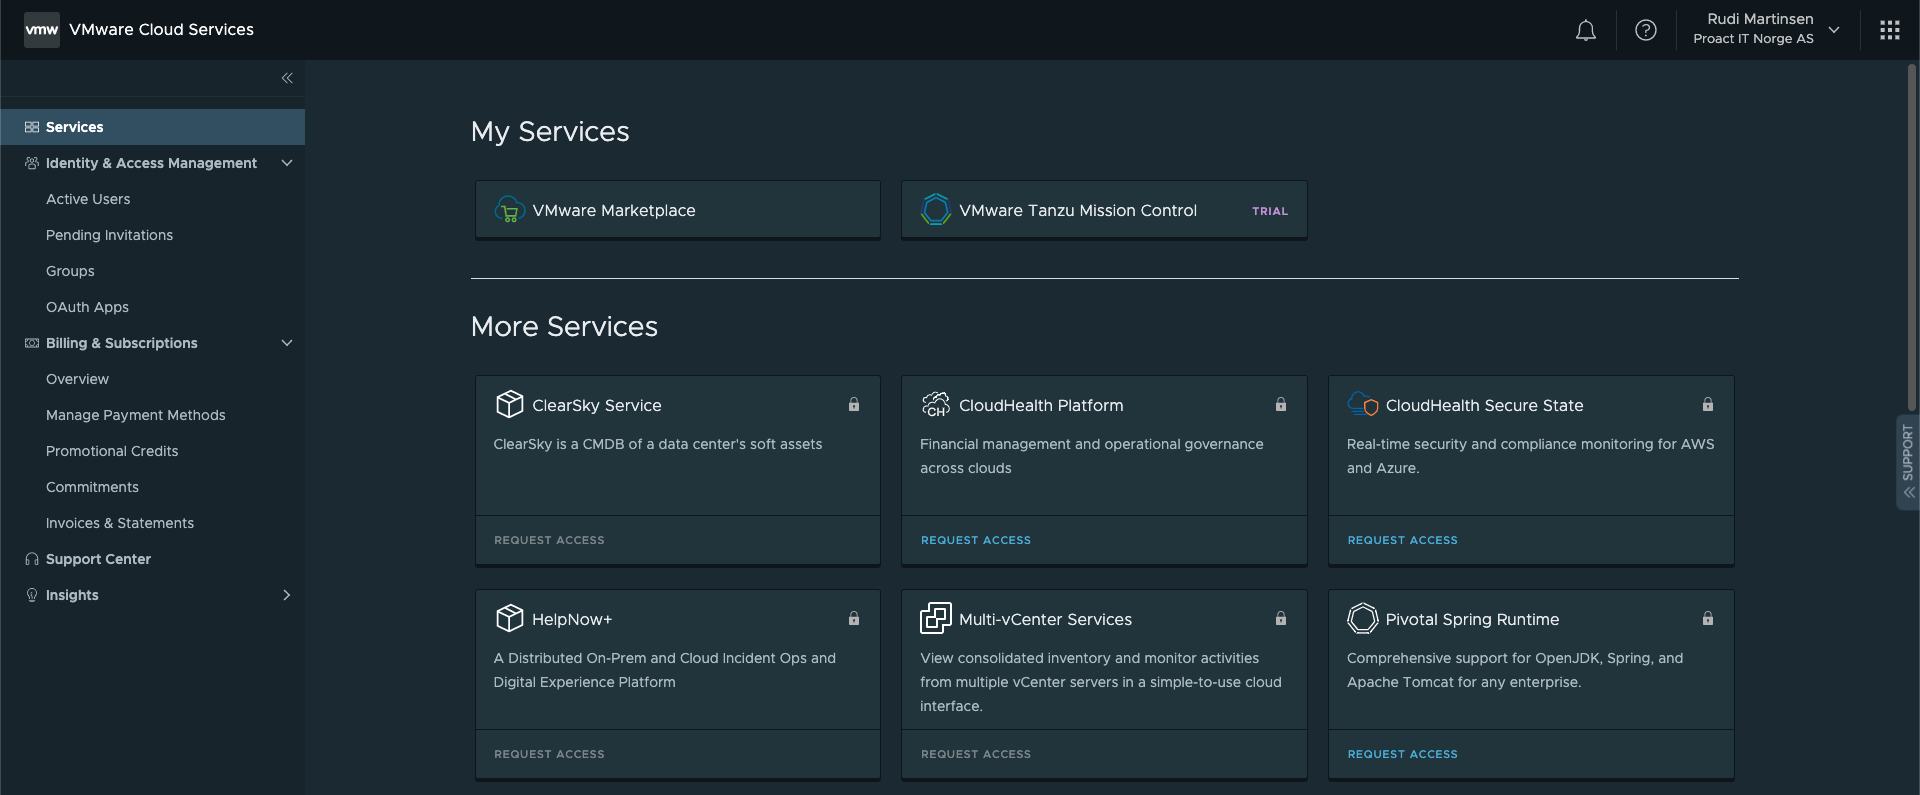This screenshot has width=1920, height=795.
Task: Click the ClearSky Service cube icon
Action: 510,404
